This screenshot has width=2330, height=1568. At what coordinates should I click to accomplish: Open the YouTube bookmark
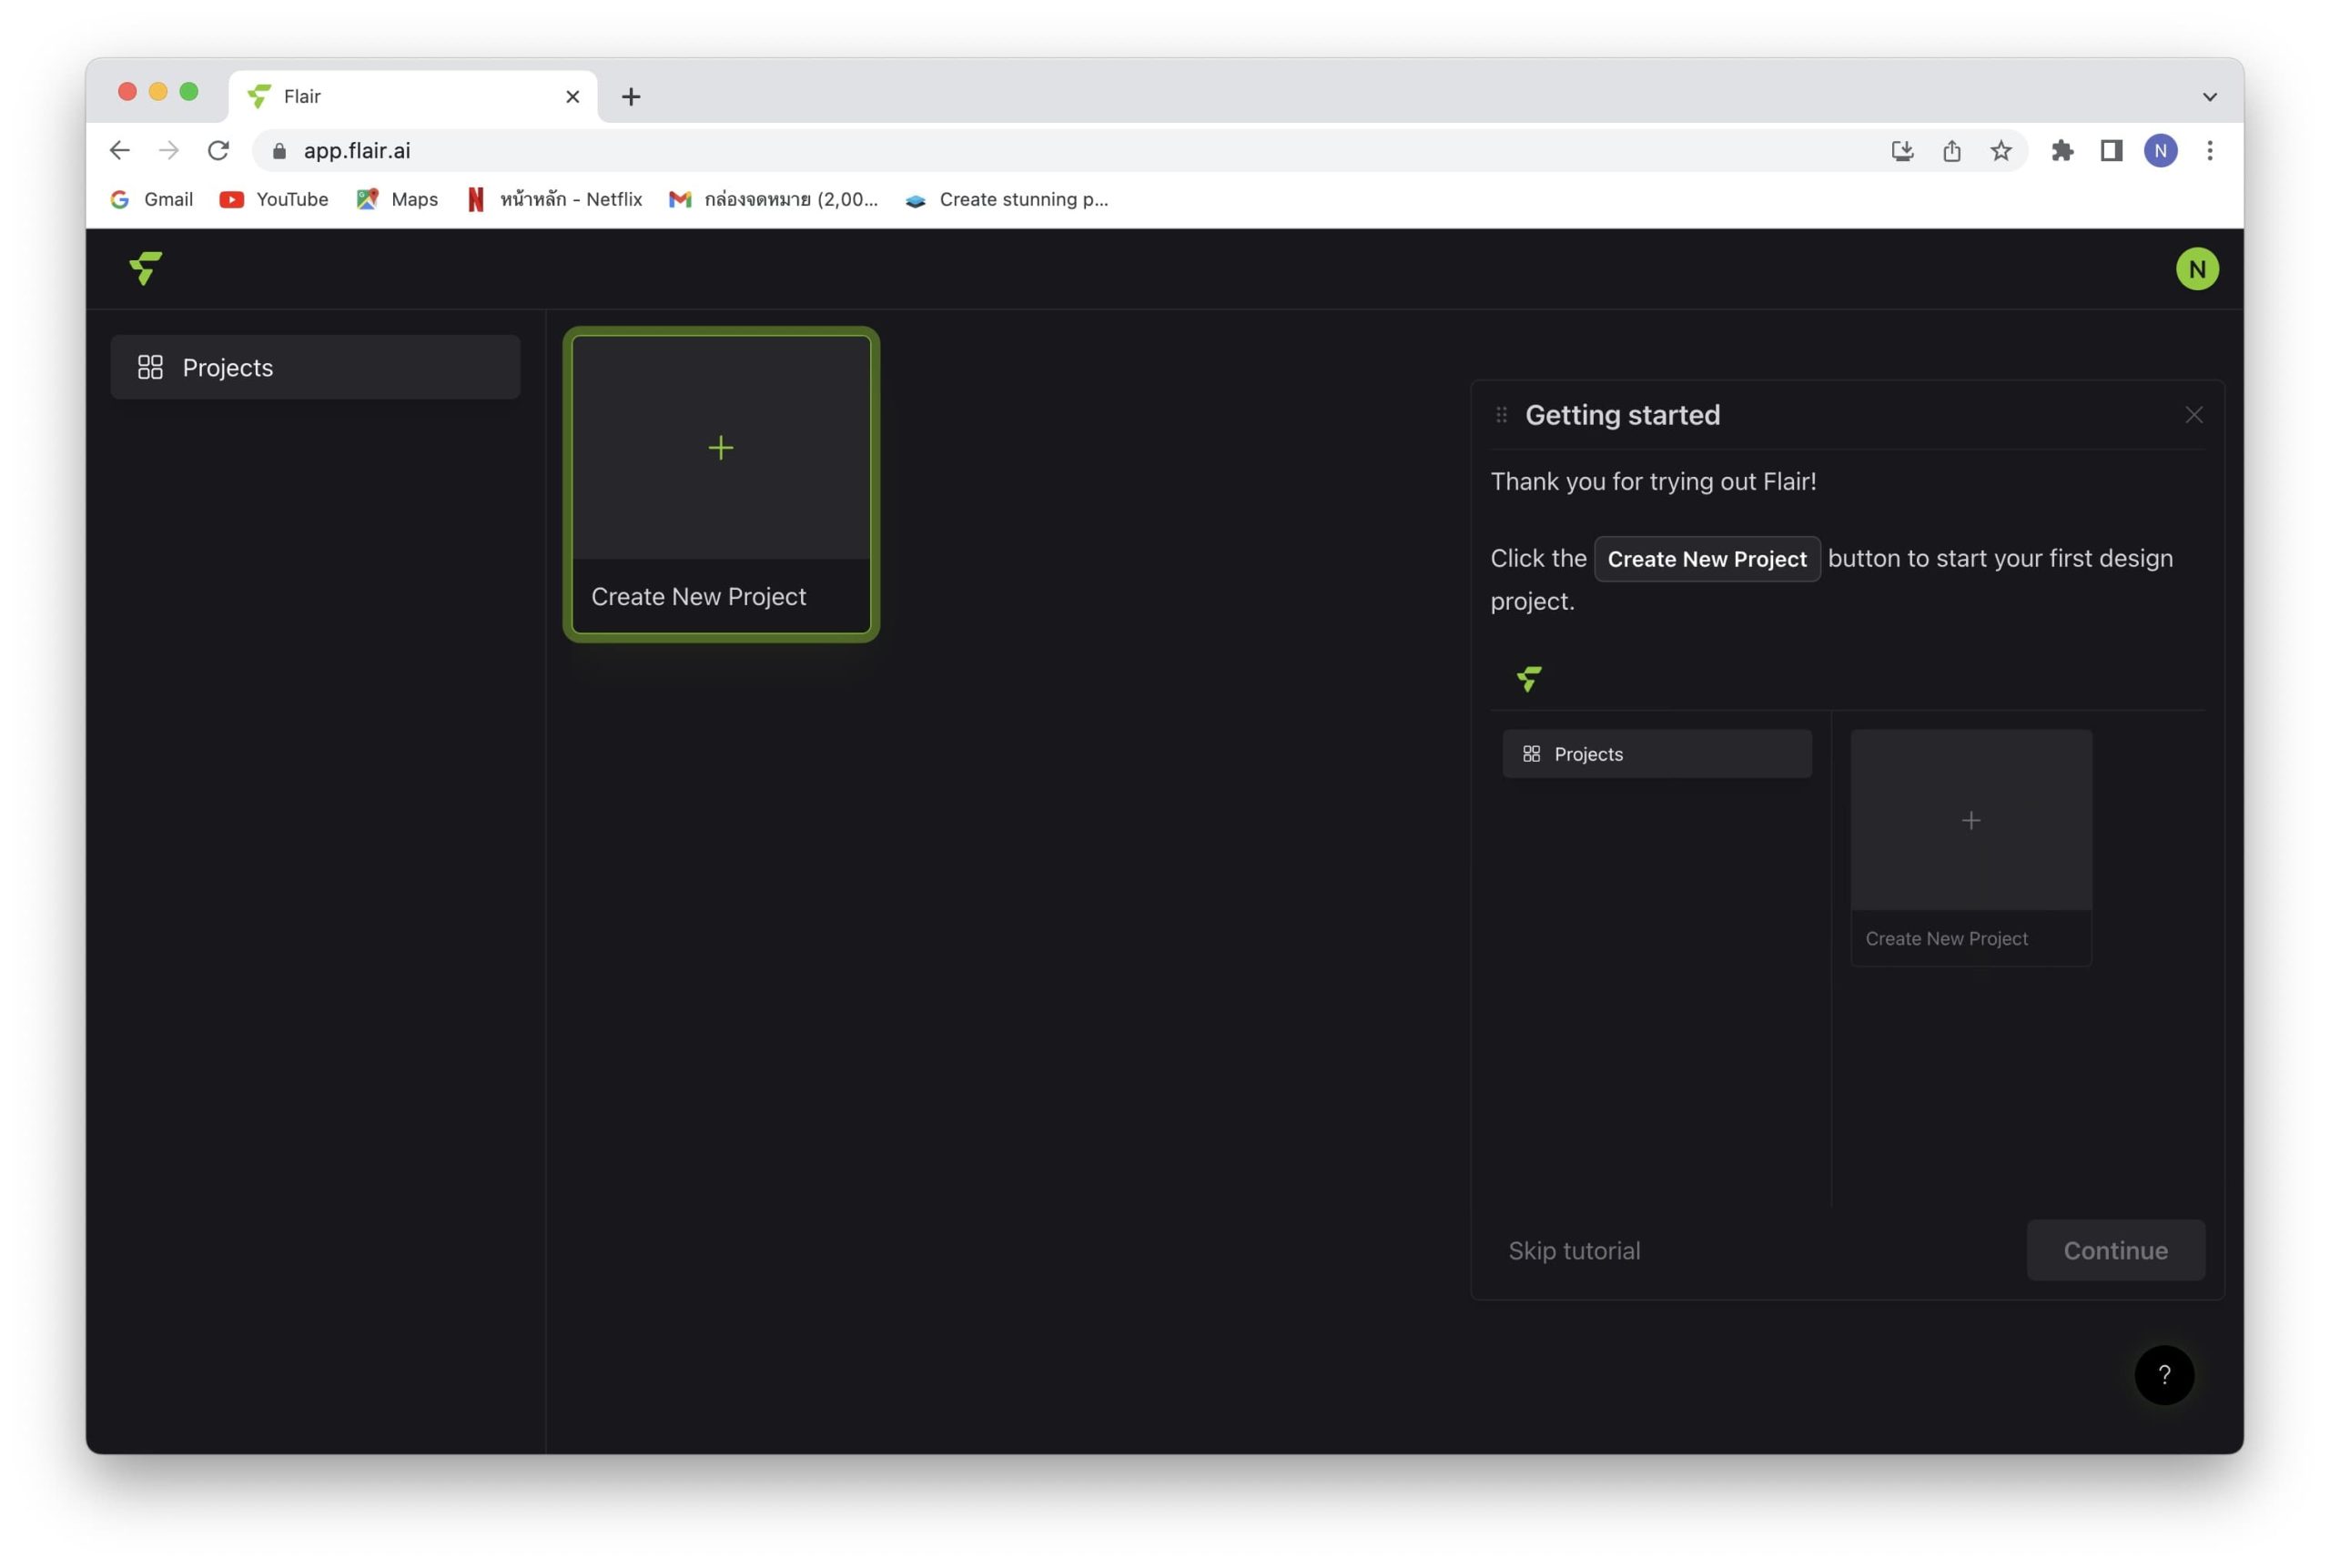(x=274, y=199)
